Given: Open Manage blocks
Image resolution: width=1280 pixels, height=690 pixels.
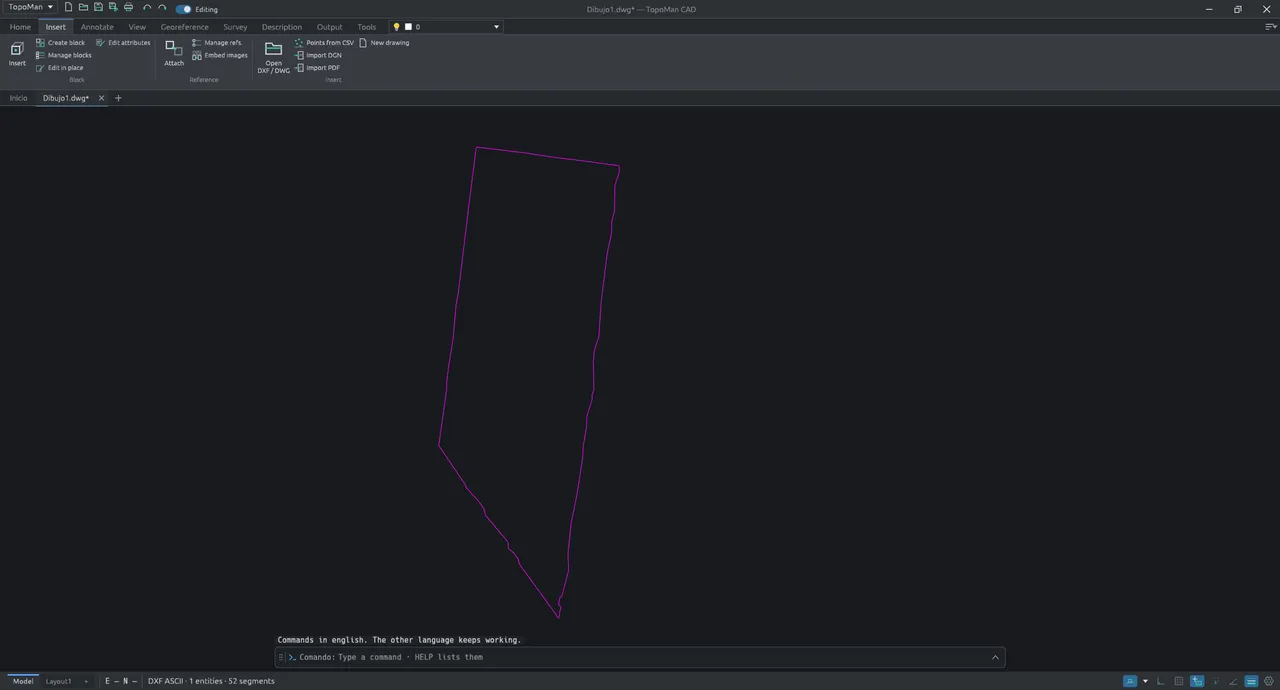Looking at the screenshot, I should (63, 55).
